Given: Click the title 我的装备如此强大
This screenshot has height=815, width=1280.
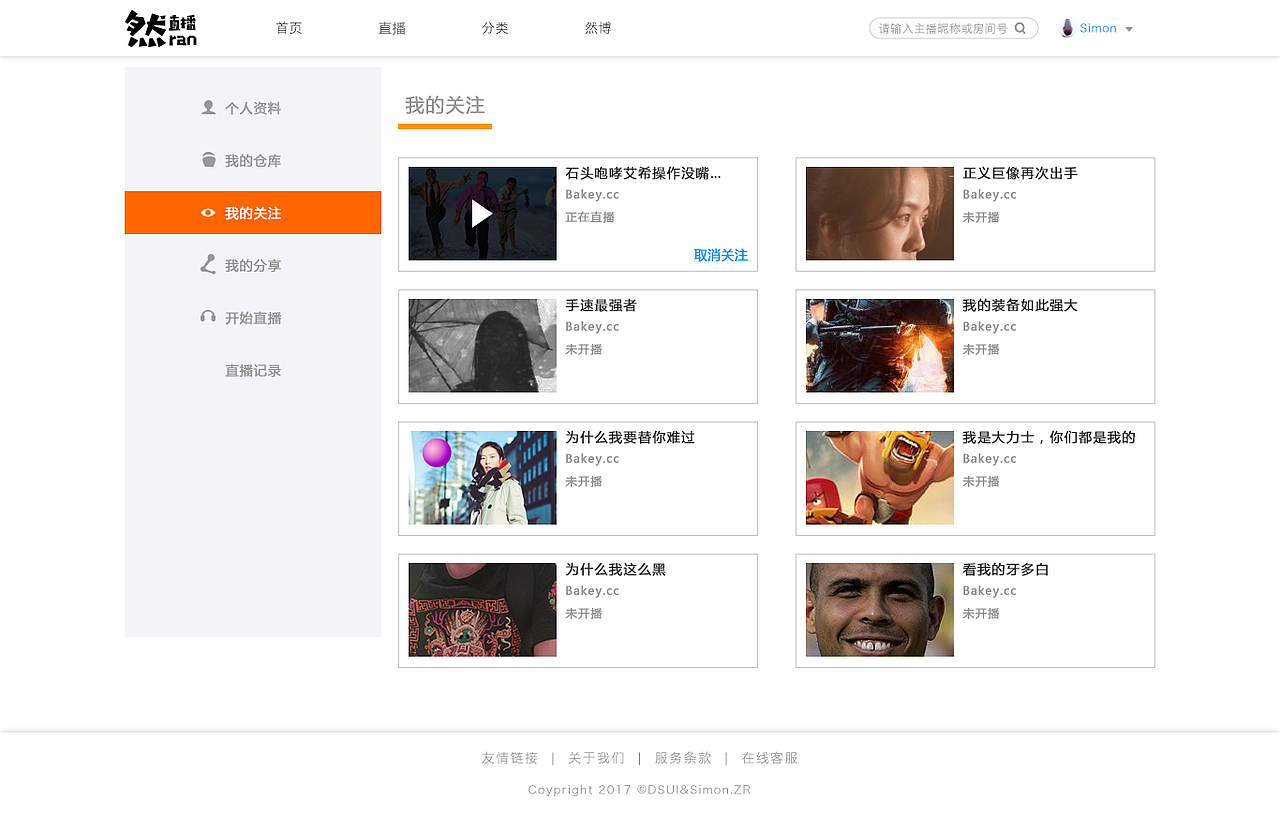Looking at the screenshot, I should tap(1020, 305).
